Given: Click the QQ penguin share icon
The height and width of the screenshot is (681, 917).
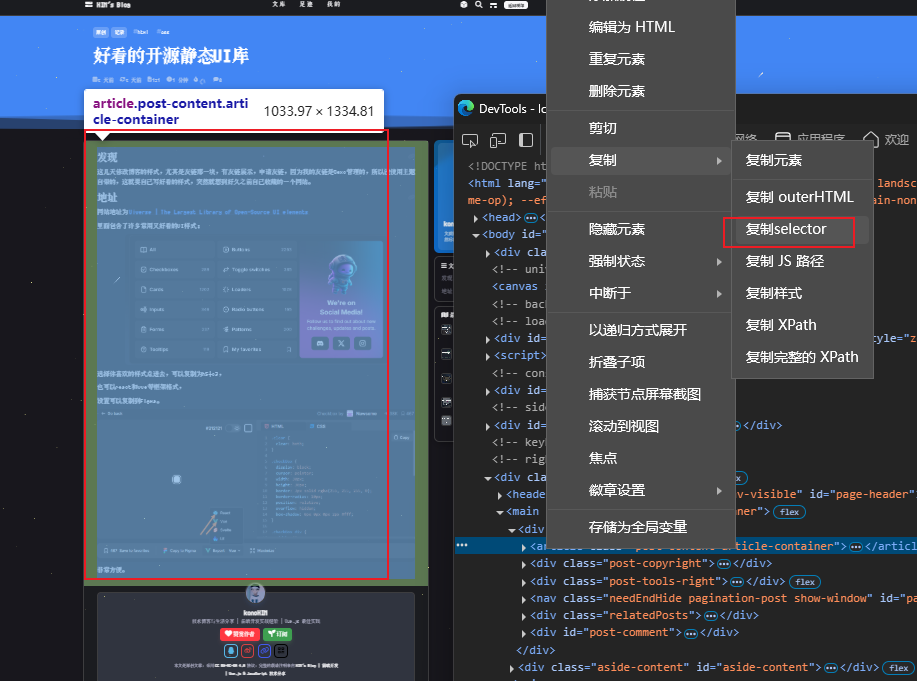Looking at the screenshot, I should [x=231, y=651].
